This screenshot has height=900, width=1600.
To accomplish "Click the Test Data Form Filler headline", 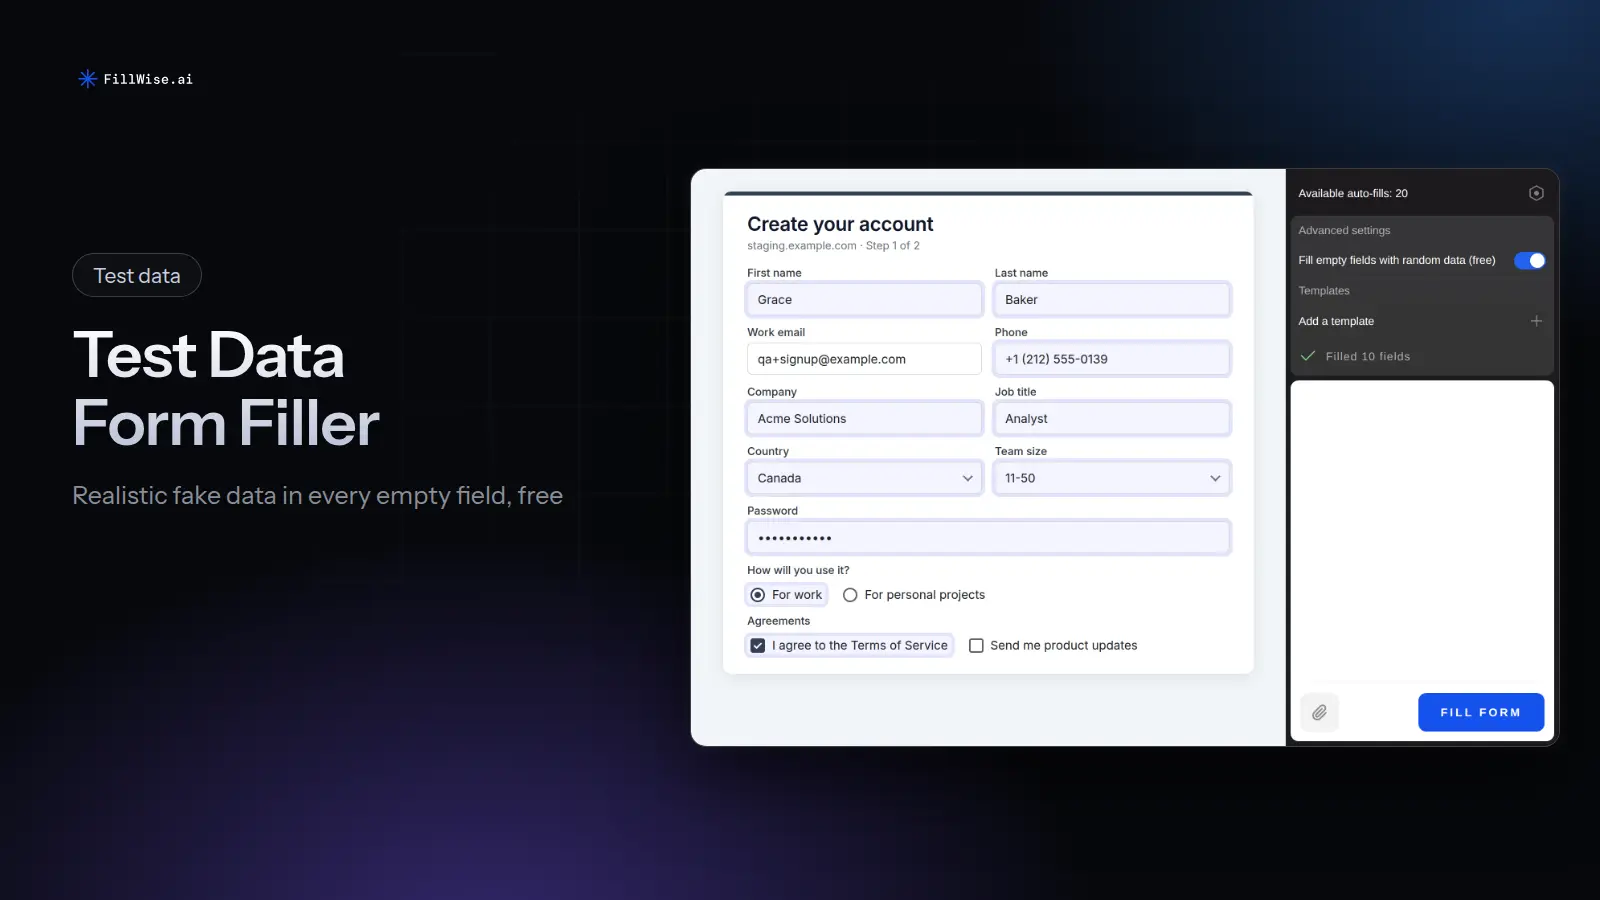I will point(226,388).
